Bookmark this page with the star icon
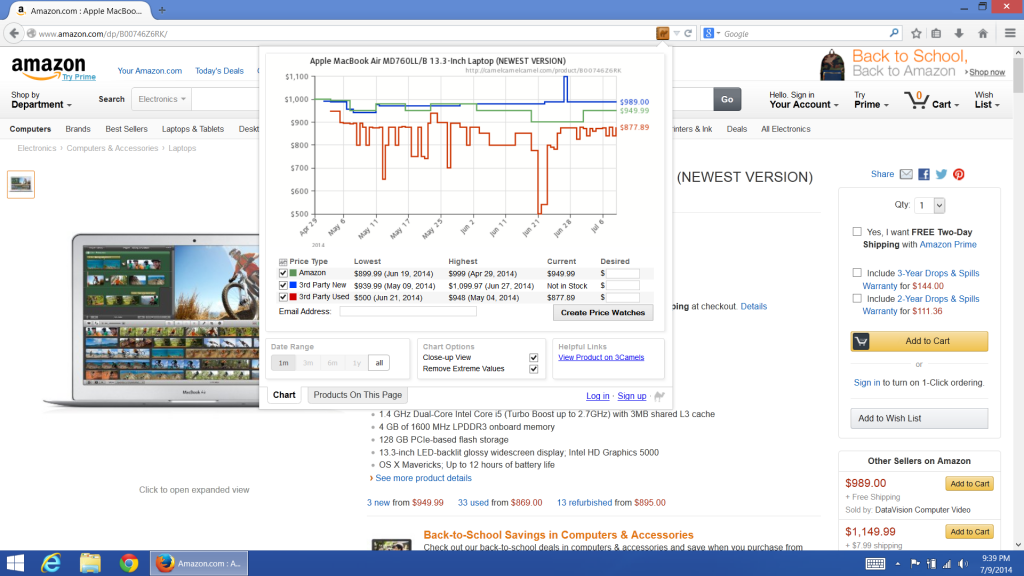1024x576 pixels. point(916,33)
